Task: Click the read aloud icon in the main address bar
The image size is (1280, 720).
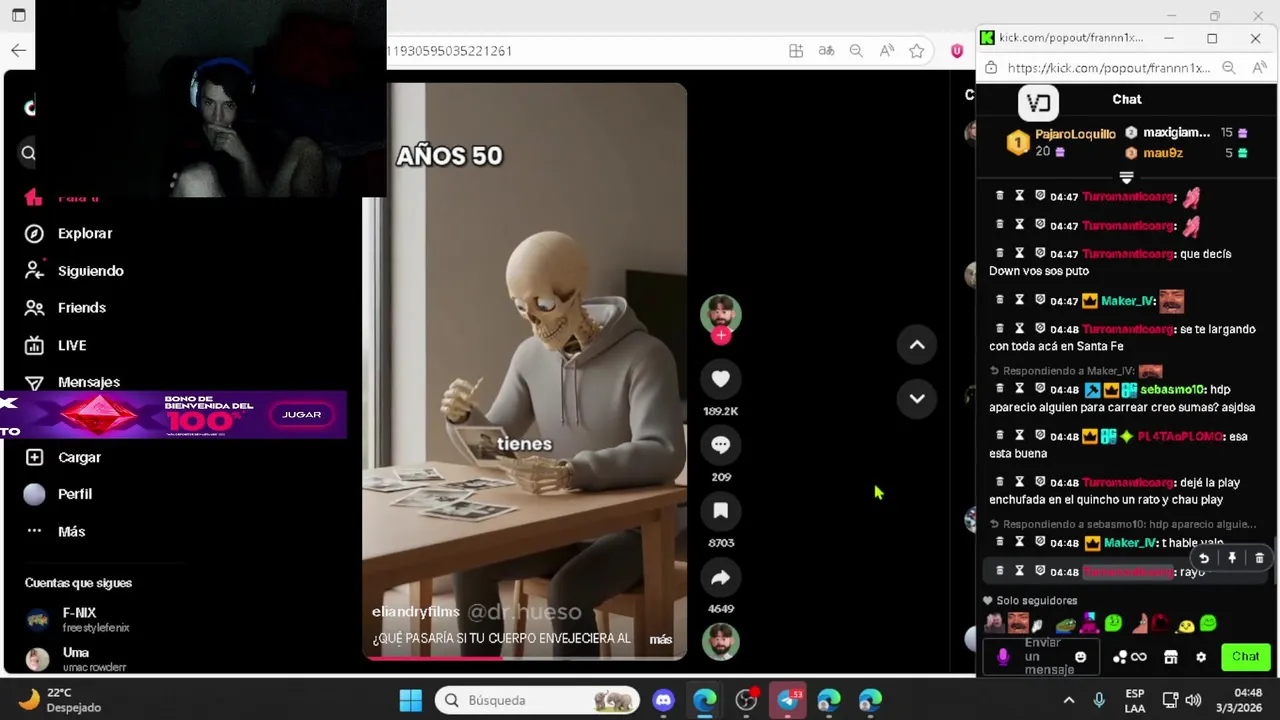Action: [x=886, y=51]
